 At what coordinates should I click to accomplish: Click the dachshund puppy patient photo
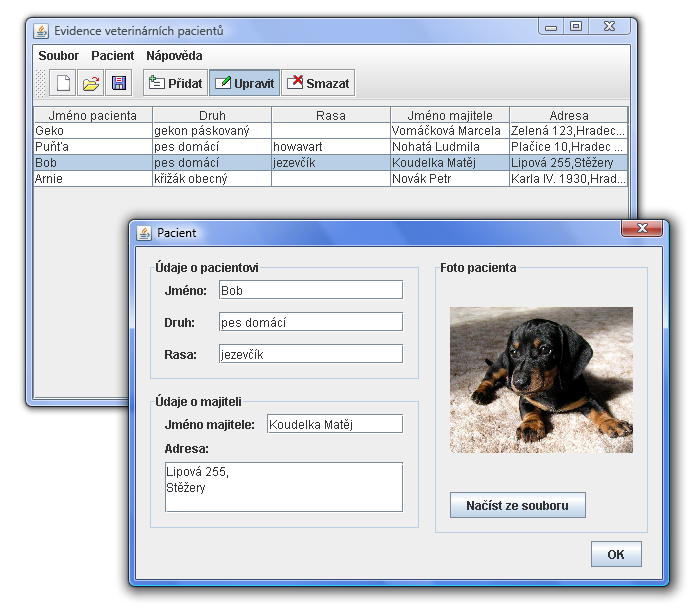click(541, 379)
